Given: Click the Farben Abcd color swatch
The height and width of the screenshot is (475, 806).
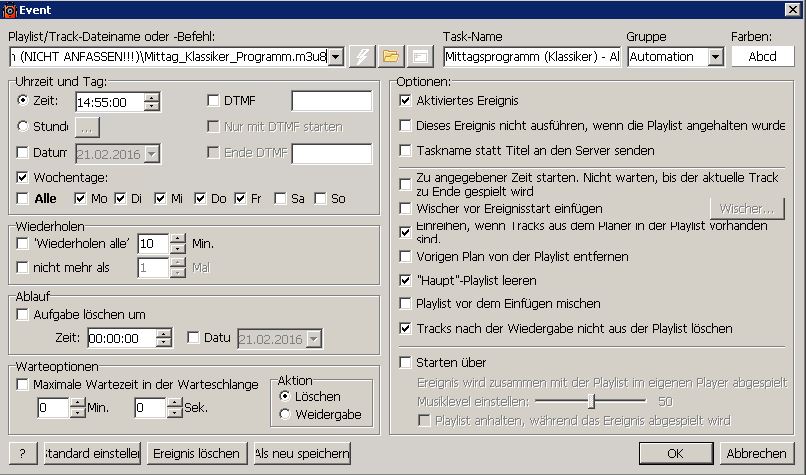Looking at the screenshot, I should click(x=762, y=57).
